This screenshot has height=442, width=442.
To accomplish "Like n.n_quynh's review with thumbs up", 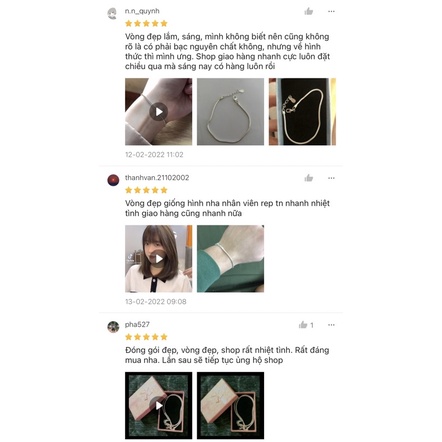I will point(309,12).
